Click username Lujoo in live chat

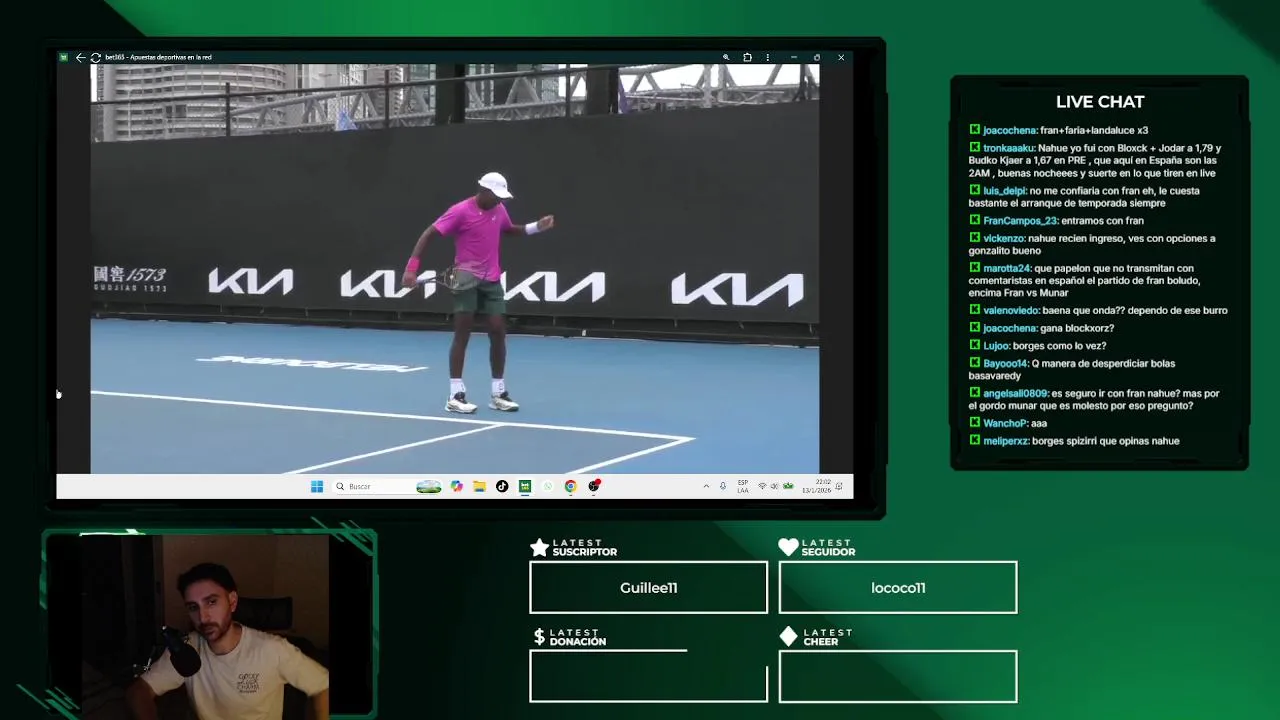[996, 346]
